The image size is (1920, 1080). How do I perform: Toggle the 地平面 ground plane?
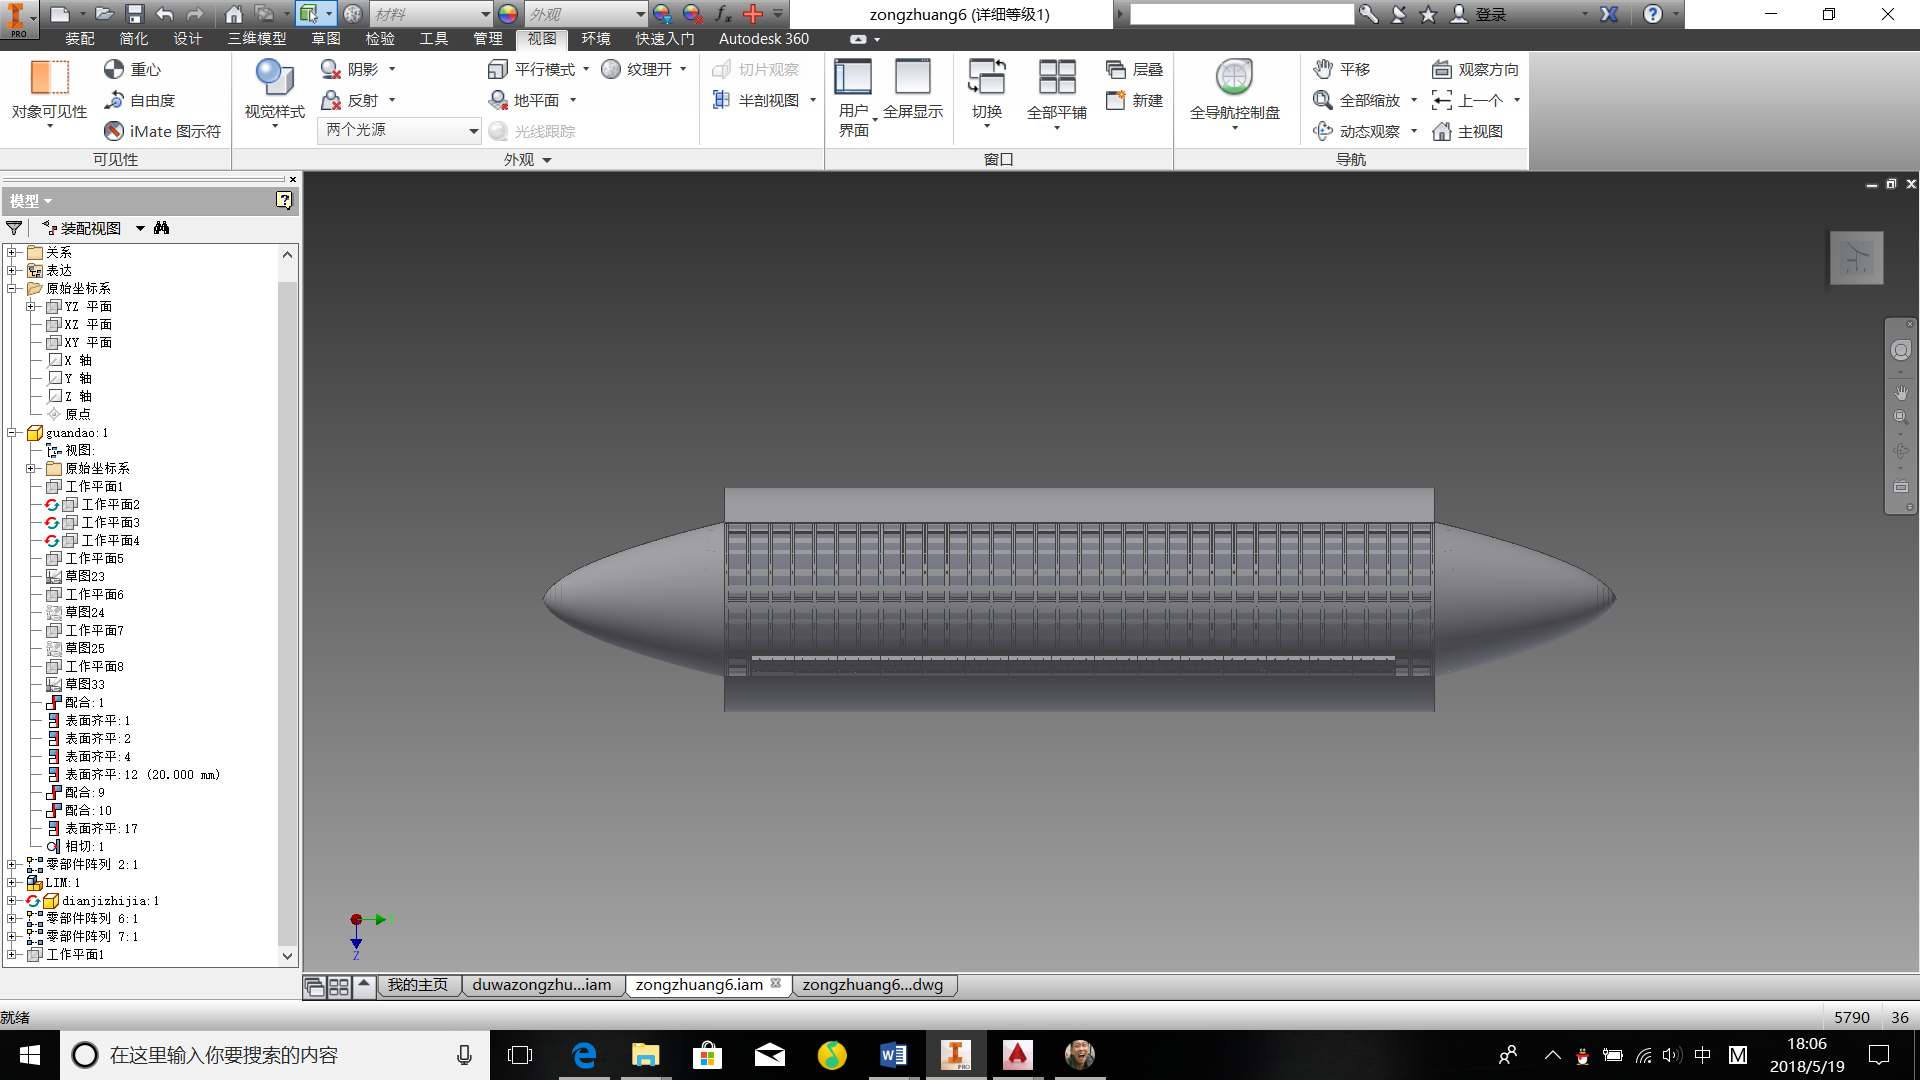(498, 100)
